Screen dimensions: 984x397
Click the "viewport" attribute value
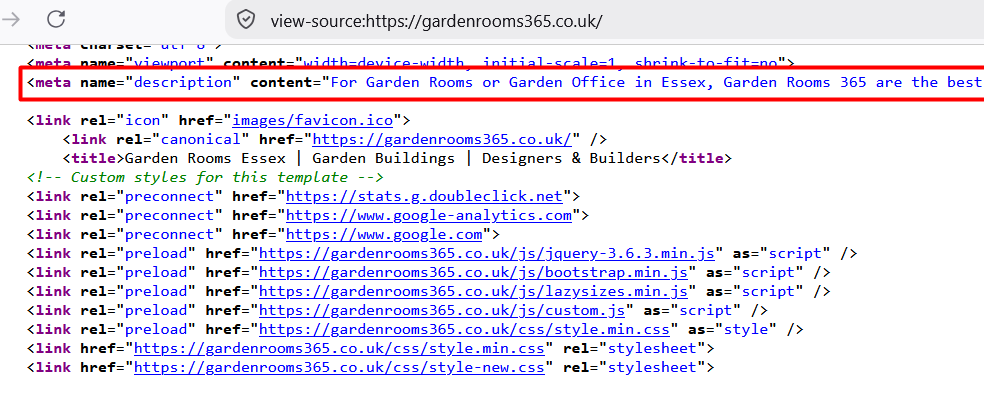point(169,63)
